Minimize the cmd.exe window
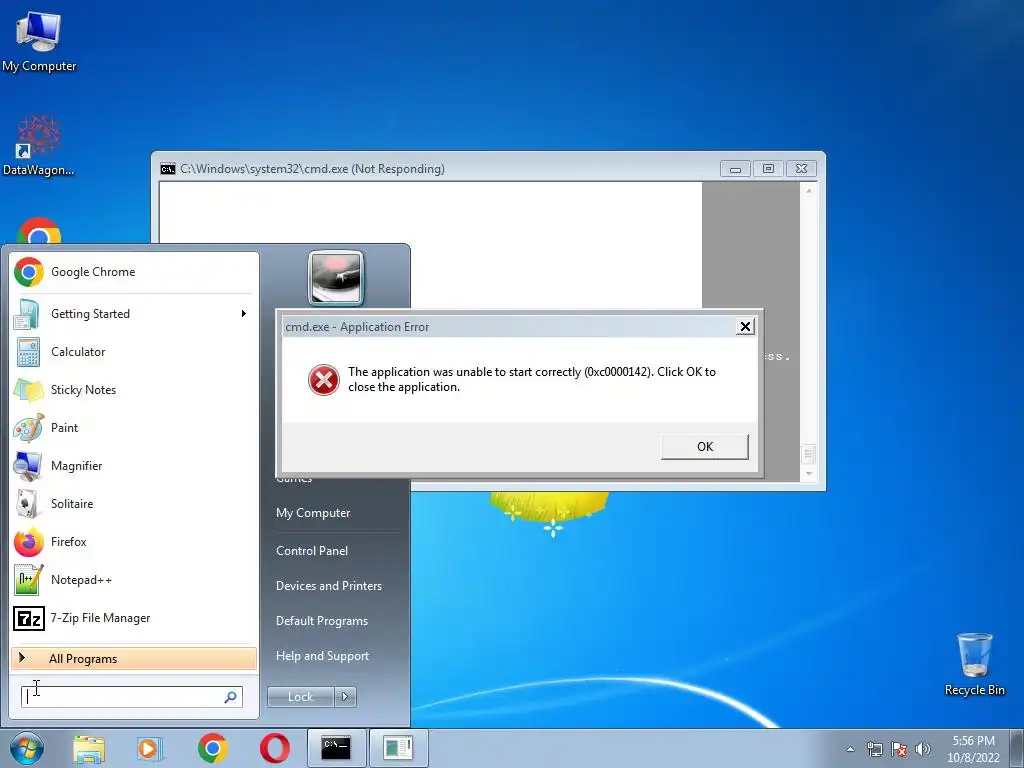1024x768 pixels. [x=735, y=169]
